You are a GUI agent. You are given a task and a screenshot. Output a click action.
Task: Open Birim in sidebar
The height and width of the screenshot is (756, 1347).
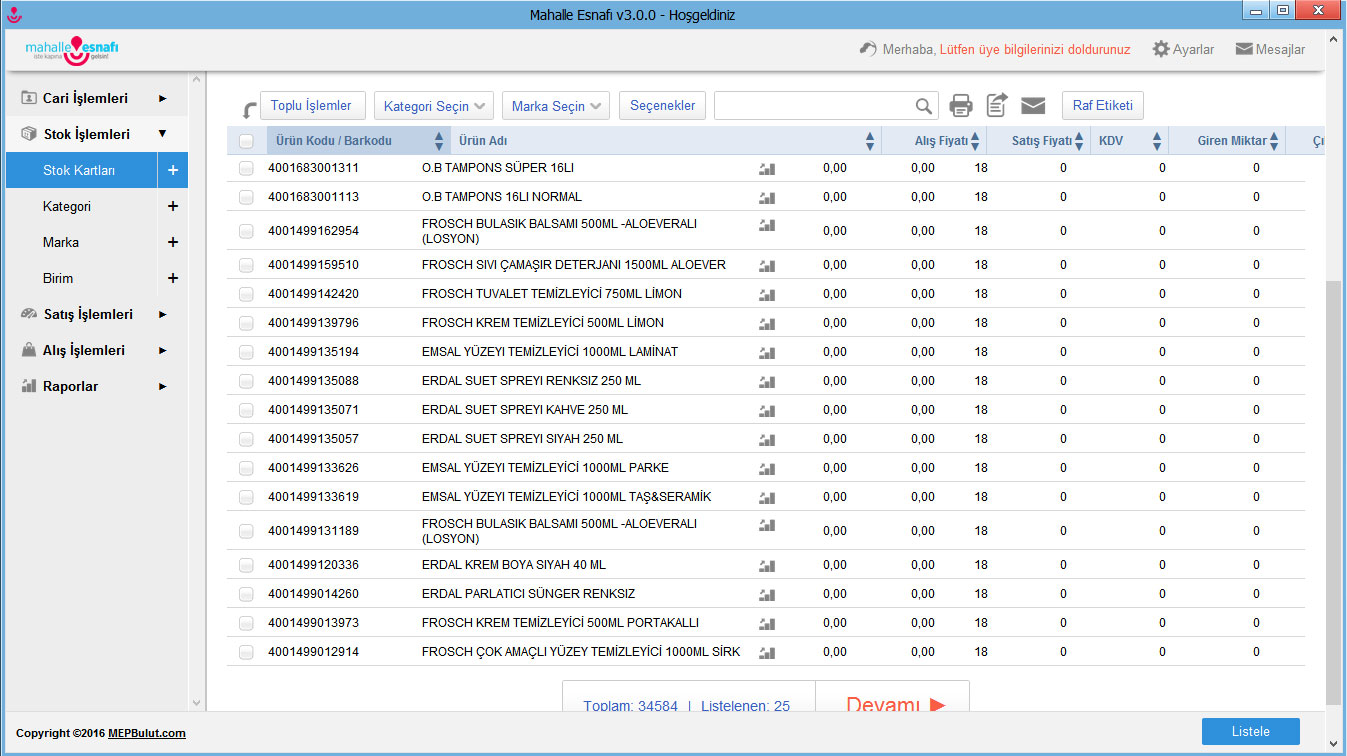coord(58,278)
